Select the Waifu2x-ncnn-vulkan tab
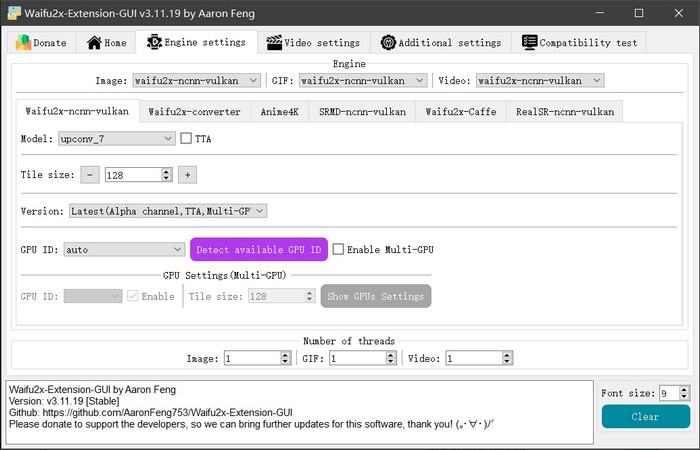 (x=77, y=111)
